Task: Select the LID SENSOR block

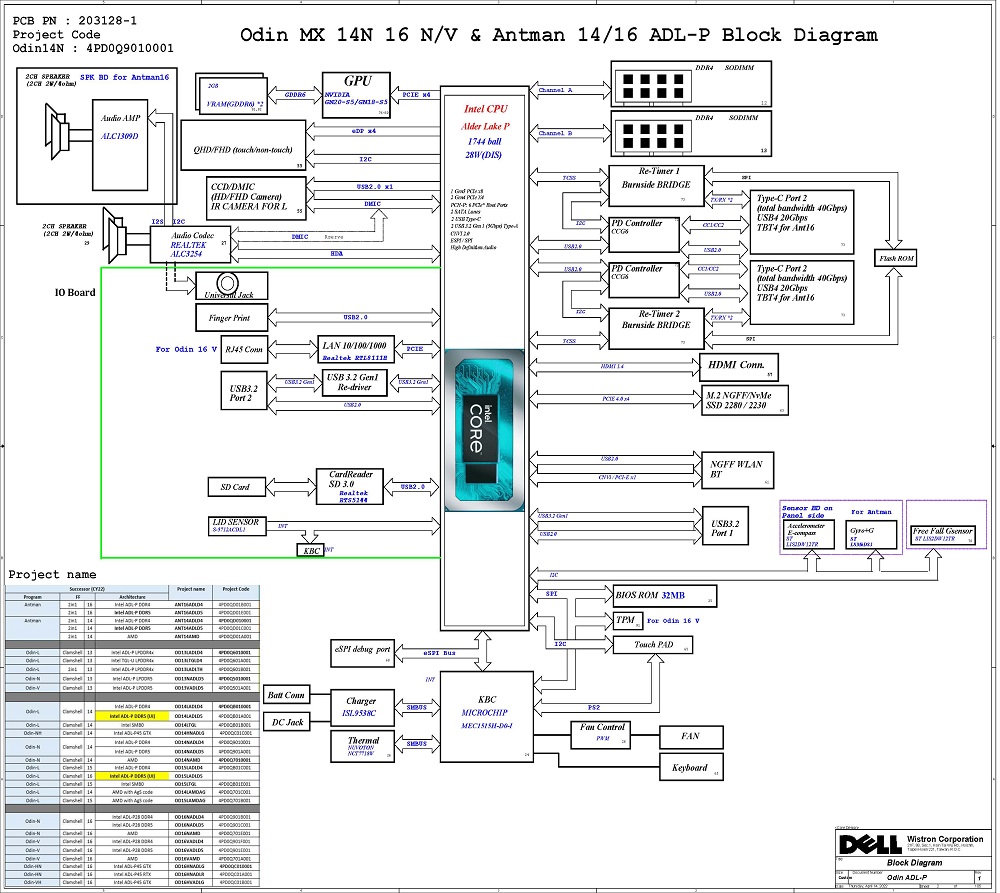Action: (237, 526)
